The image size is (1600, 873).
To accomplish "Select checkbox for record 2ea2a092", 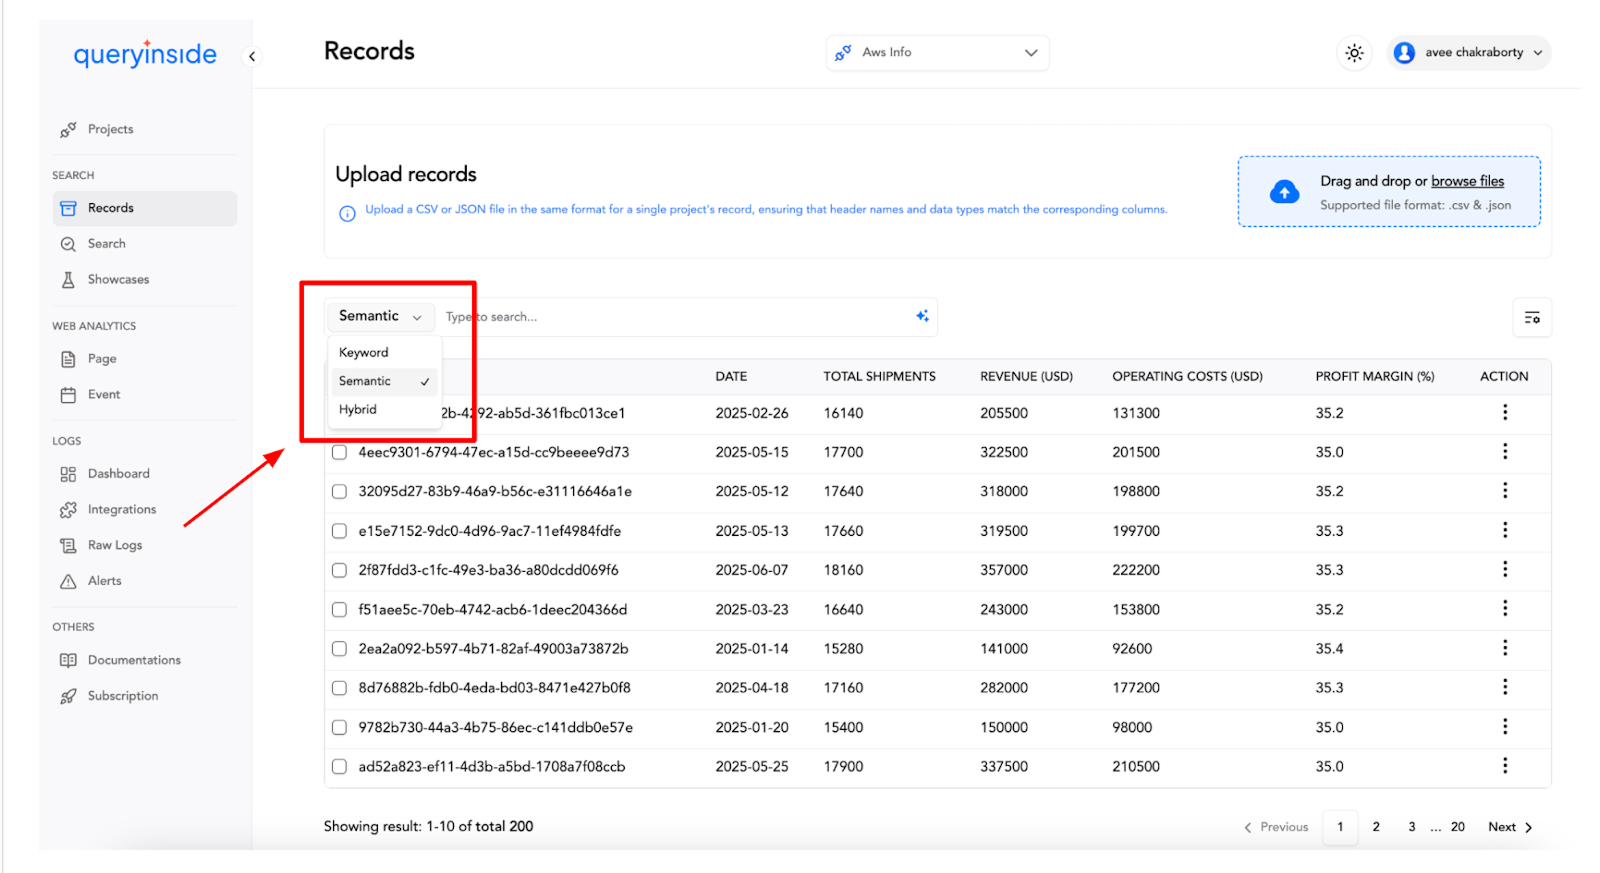I will click(x=339, y=649).
